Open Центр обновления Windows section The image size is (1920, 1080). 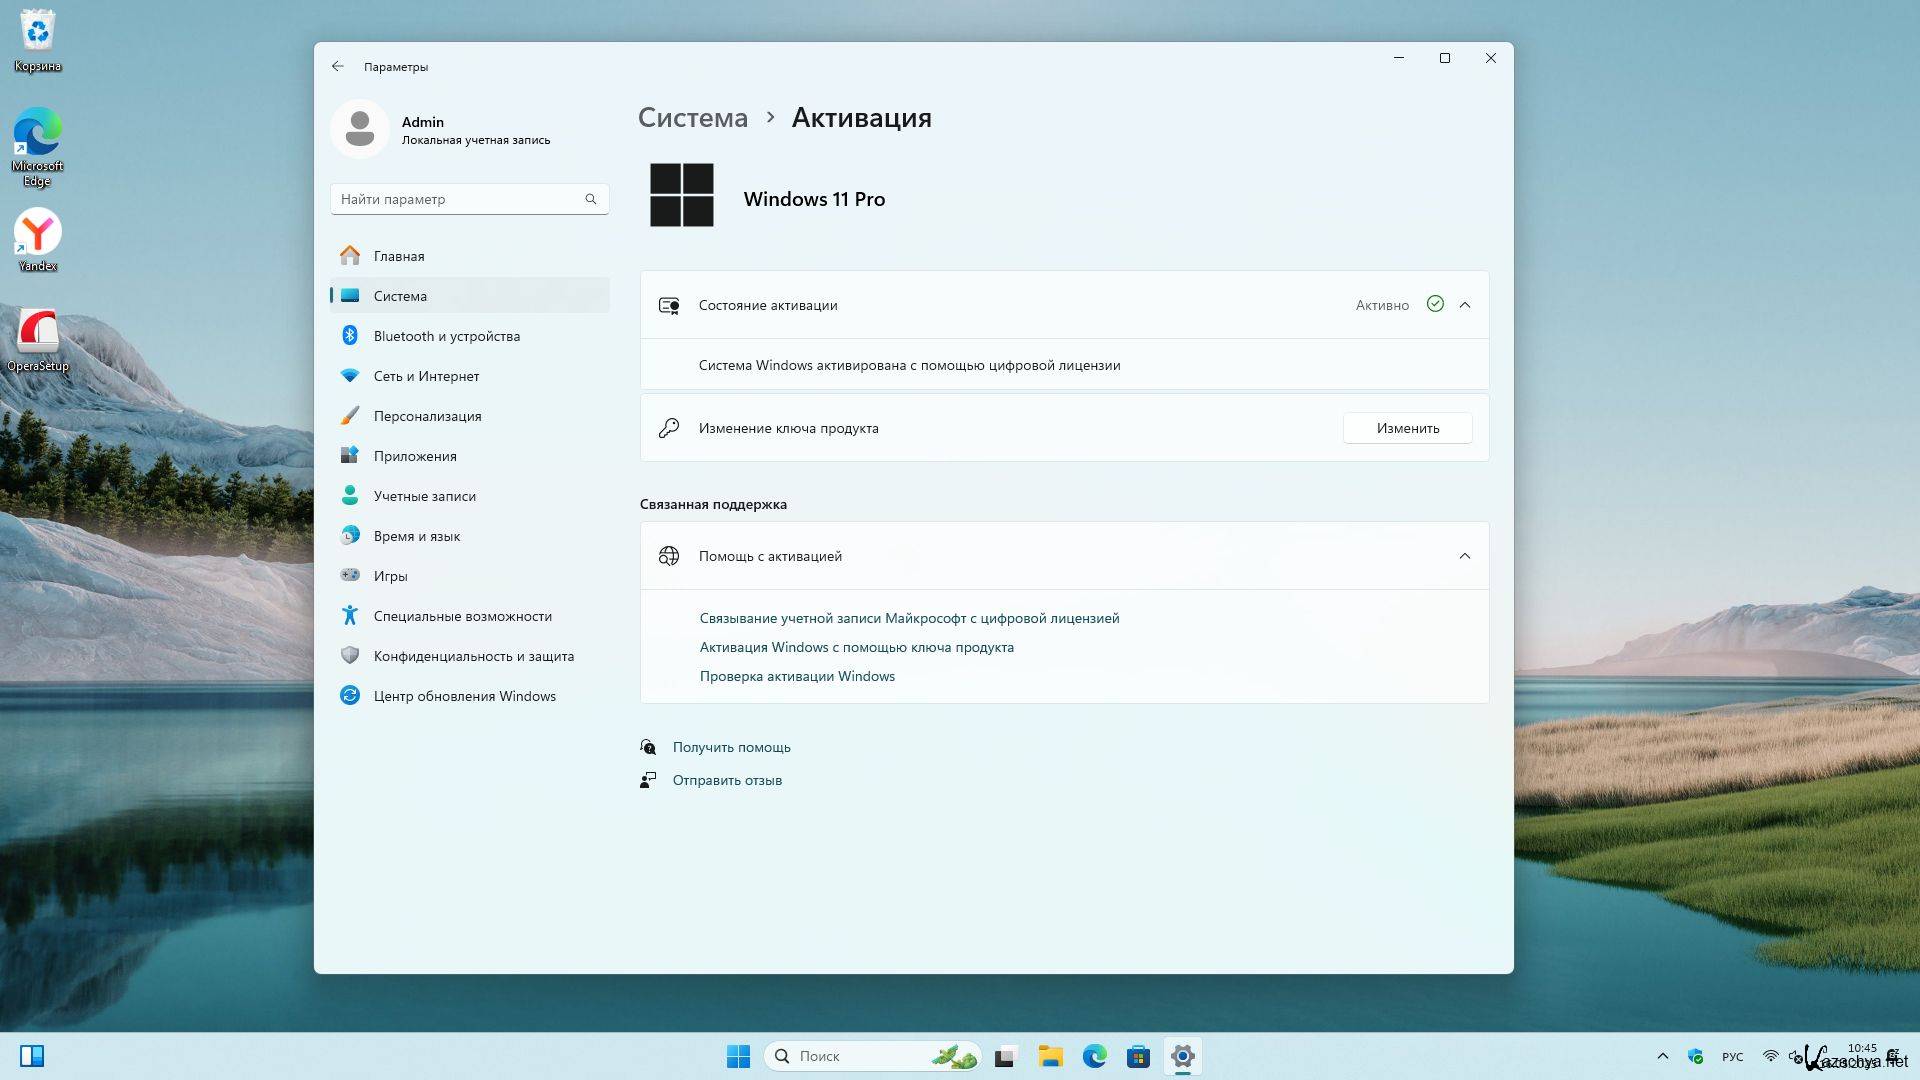click(464, 696)
